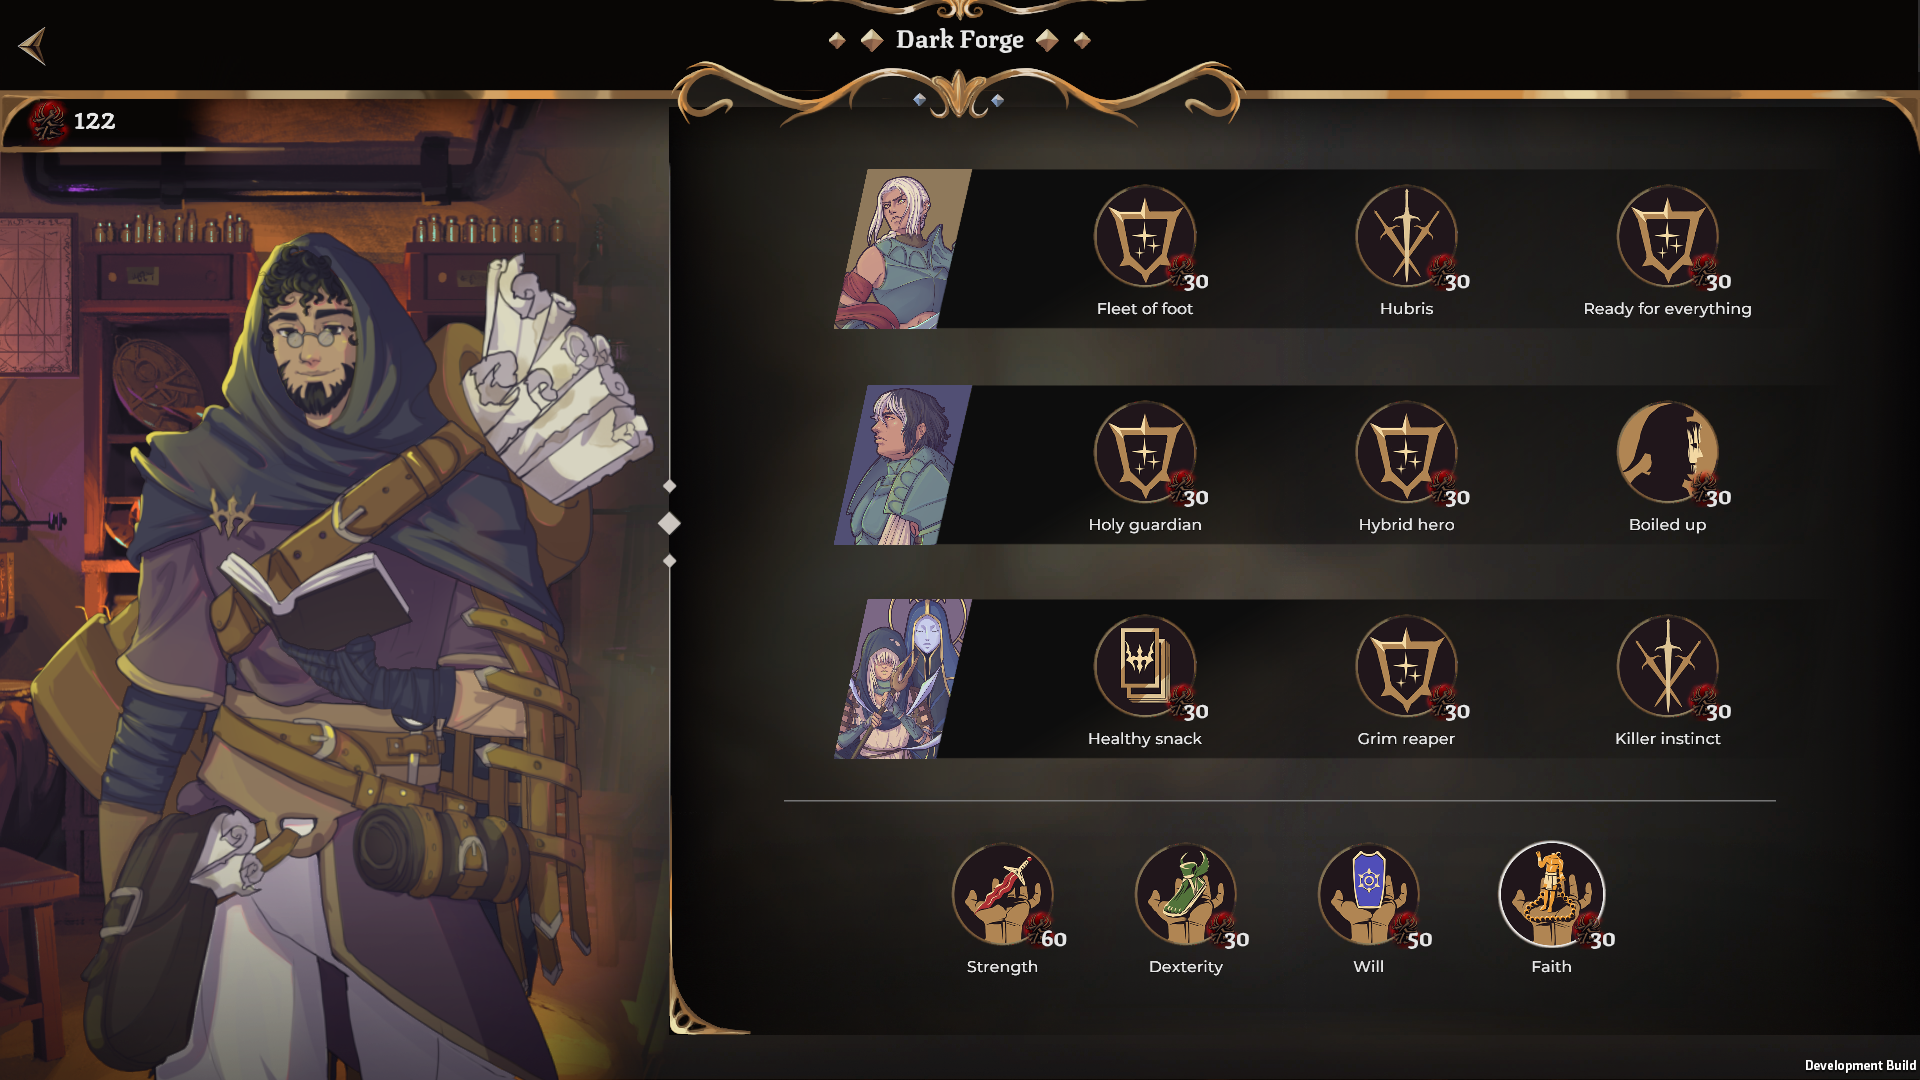Screen dimensions: 1920x1080
Task: Purchase the Dexterity boot upgrade
Action: 1185,895
